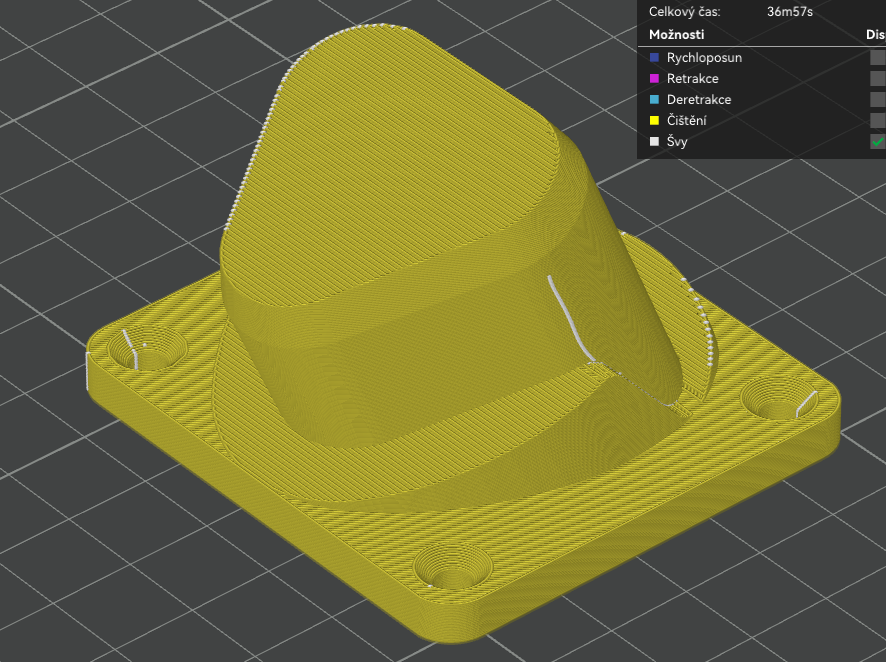Select the Deretrakce legend label
The width and height of the screenshot is (886, 662).
[698, 100]
